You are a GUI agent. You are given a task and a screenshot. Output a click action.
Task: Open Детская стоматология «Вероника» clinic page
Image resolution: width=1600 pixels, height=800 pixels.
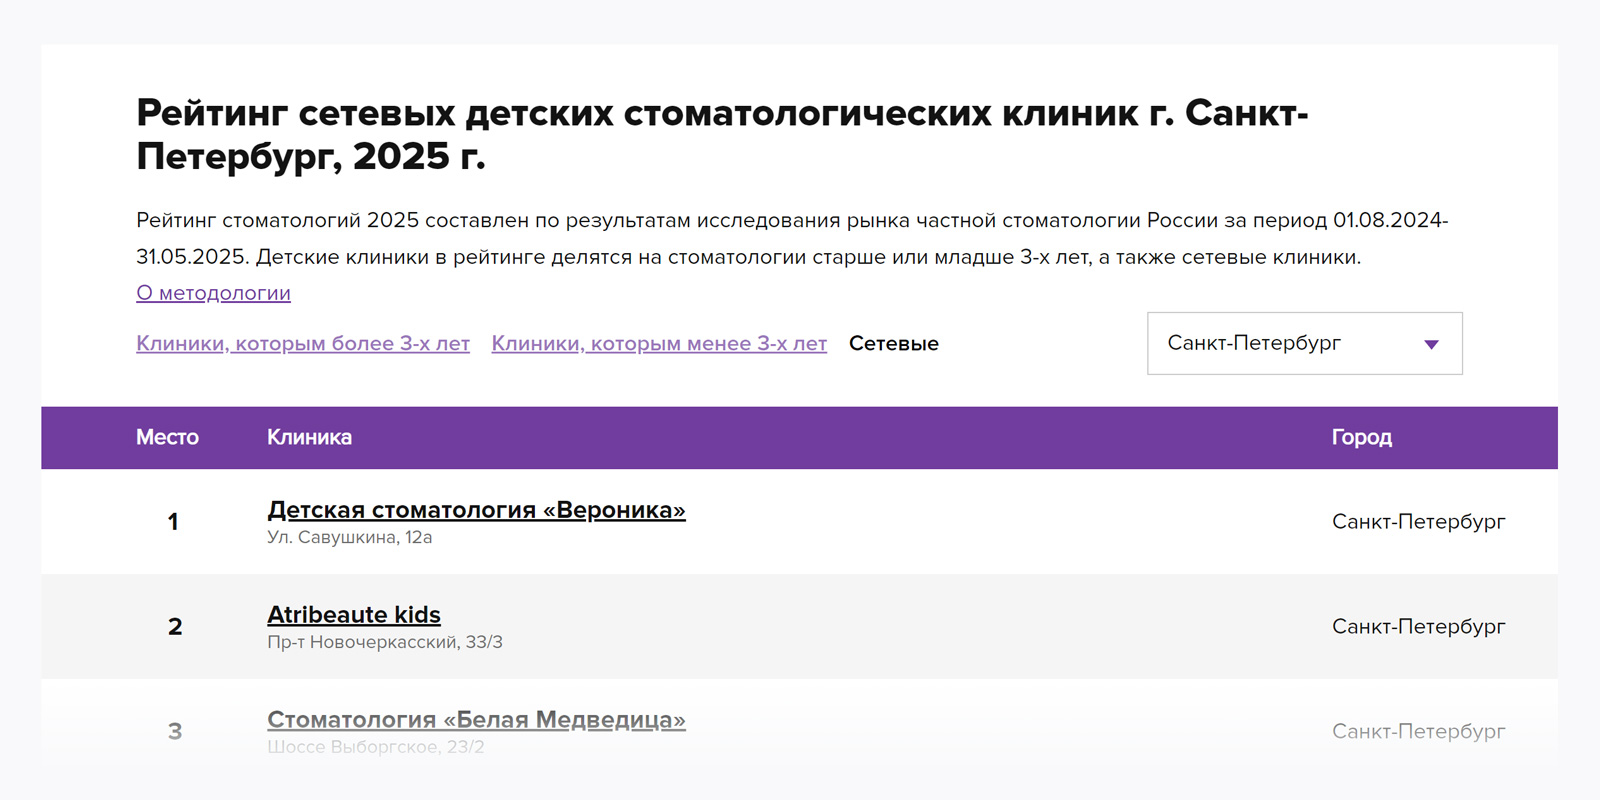click(476, 510)
